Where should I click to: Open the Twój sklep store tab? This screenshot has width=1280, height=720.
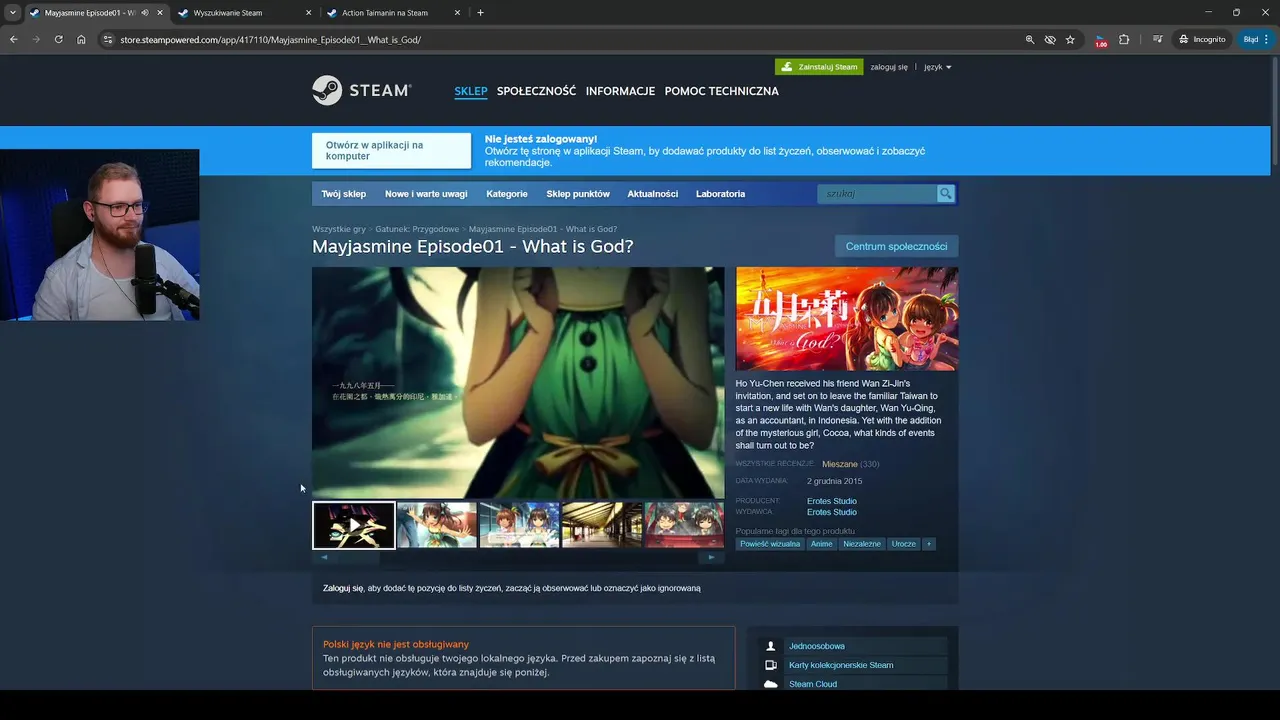(344, 194)
